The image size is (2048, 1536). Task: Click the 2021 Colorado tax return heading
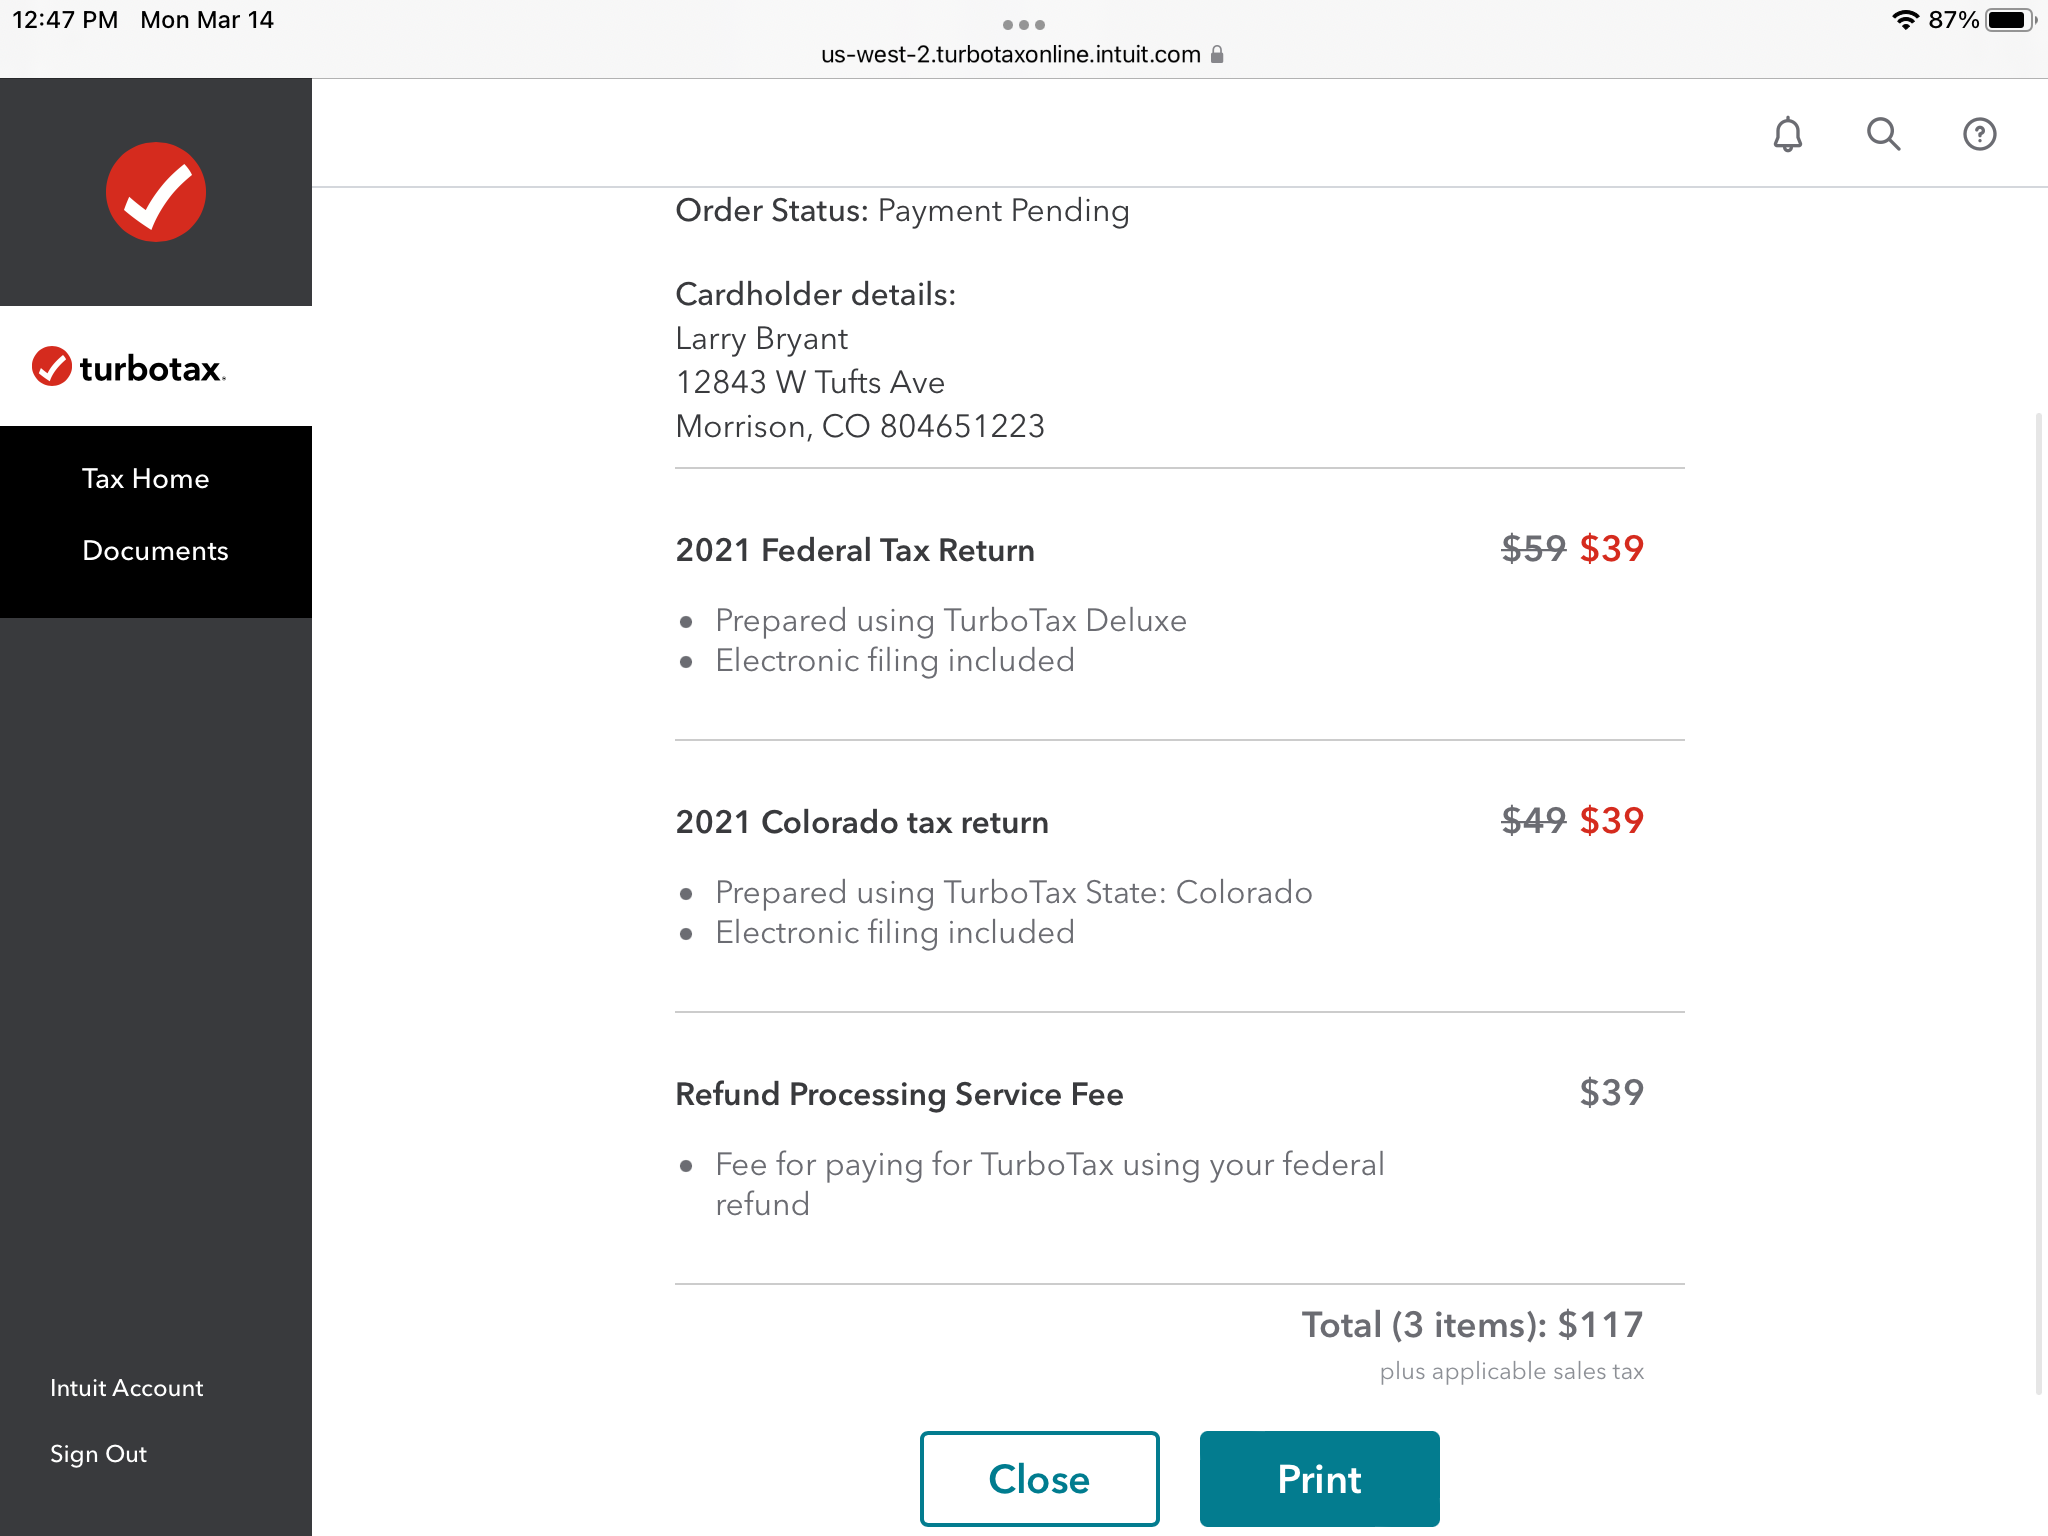click(862, 822)
